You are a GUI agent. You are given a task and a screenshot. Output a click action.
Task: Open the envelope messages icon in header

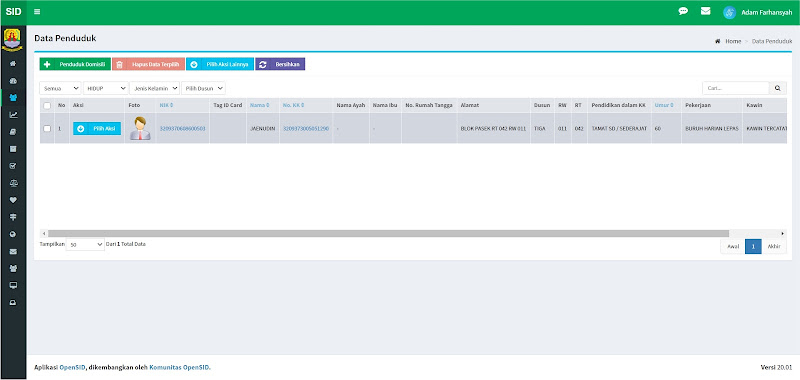point(705,11)
